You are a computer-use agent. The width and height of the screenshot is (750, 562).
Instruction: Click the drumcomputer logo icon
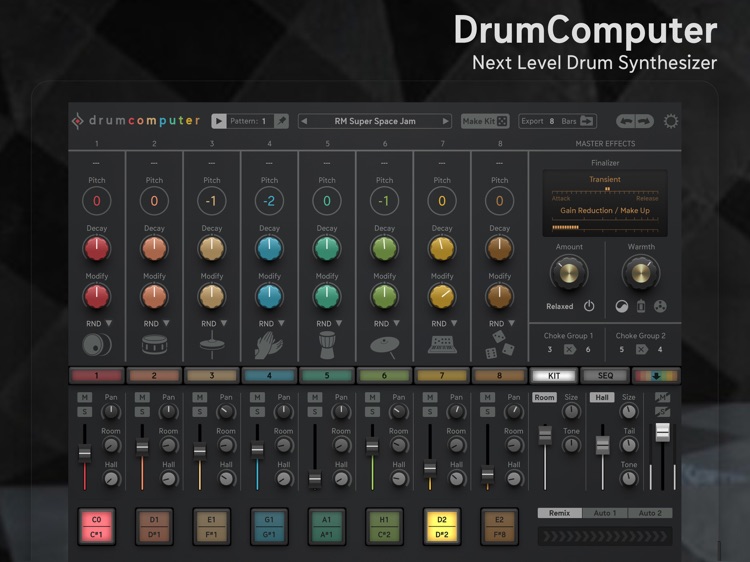pos(77,121)
